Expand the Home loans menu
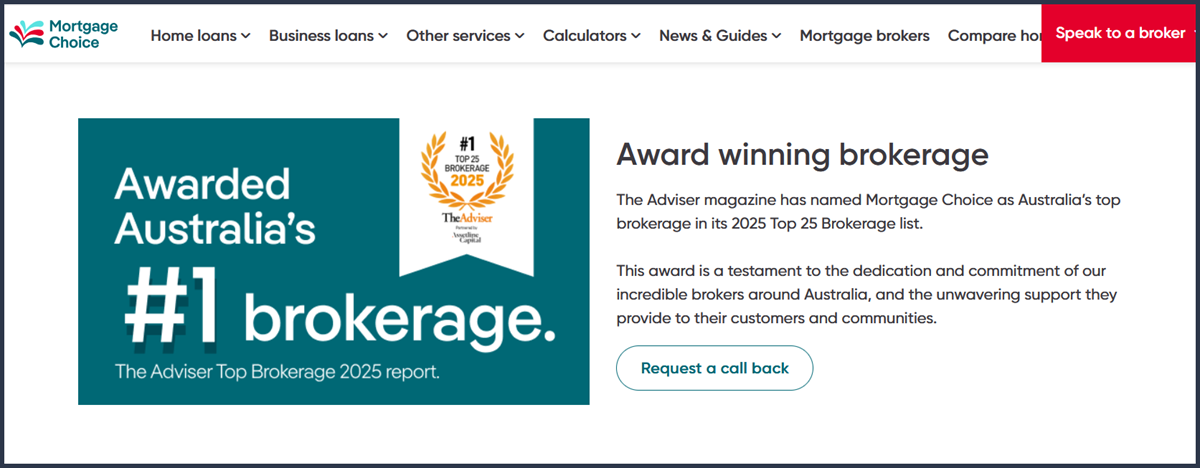Viewport: 1200px width, 468px height. (x=194, y=36)
